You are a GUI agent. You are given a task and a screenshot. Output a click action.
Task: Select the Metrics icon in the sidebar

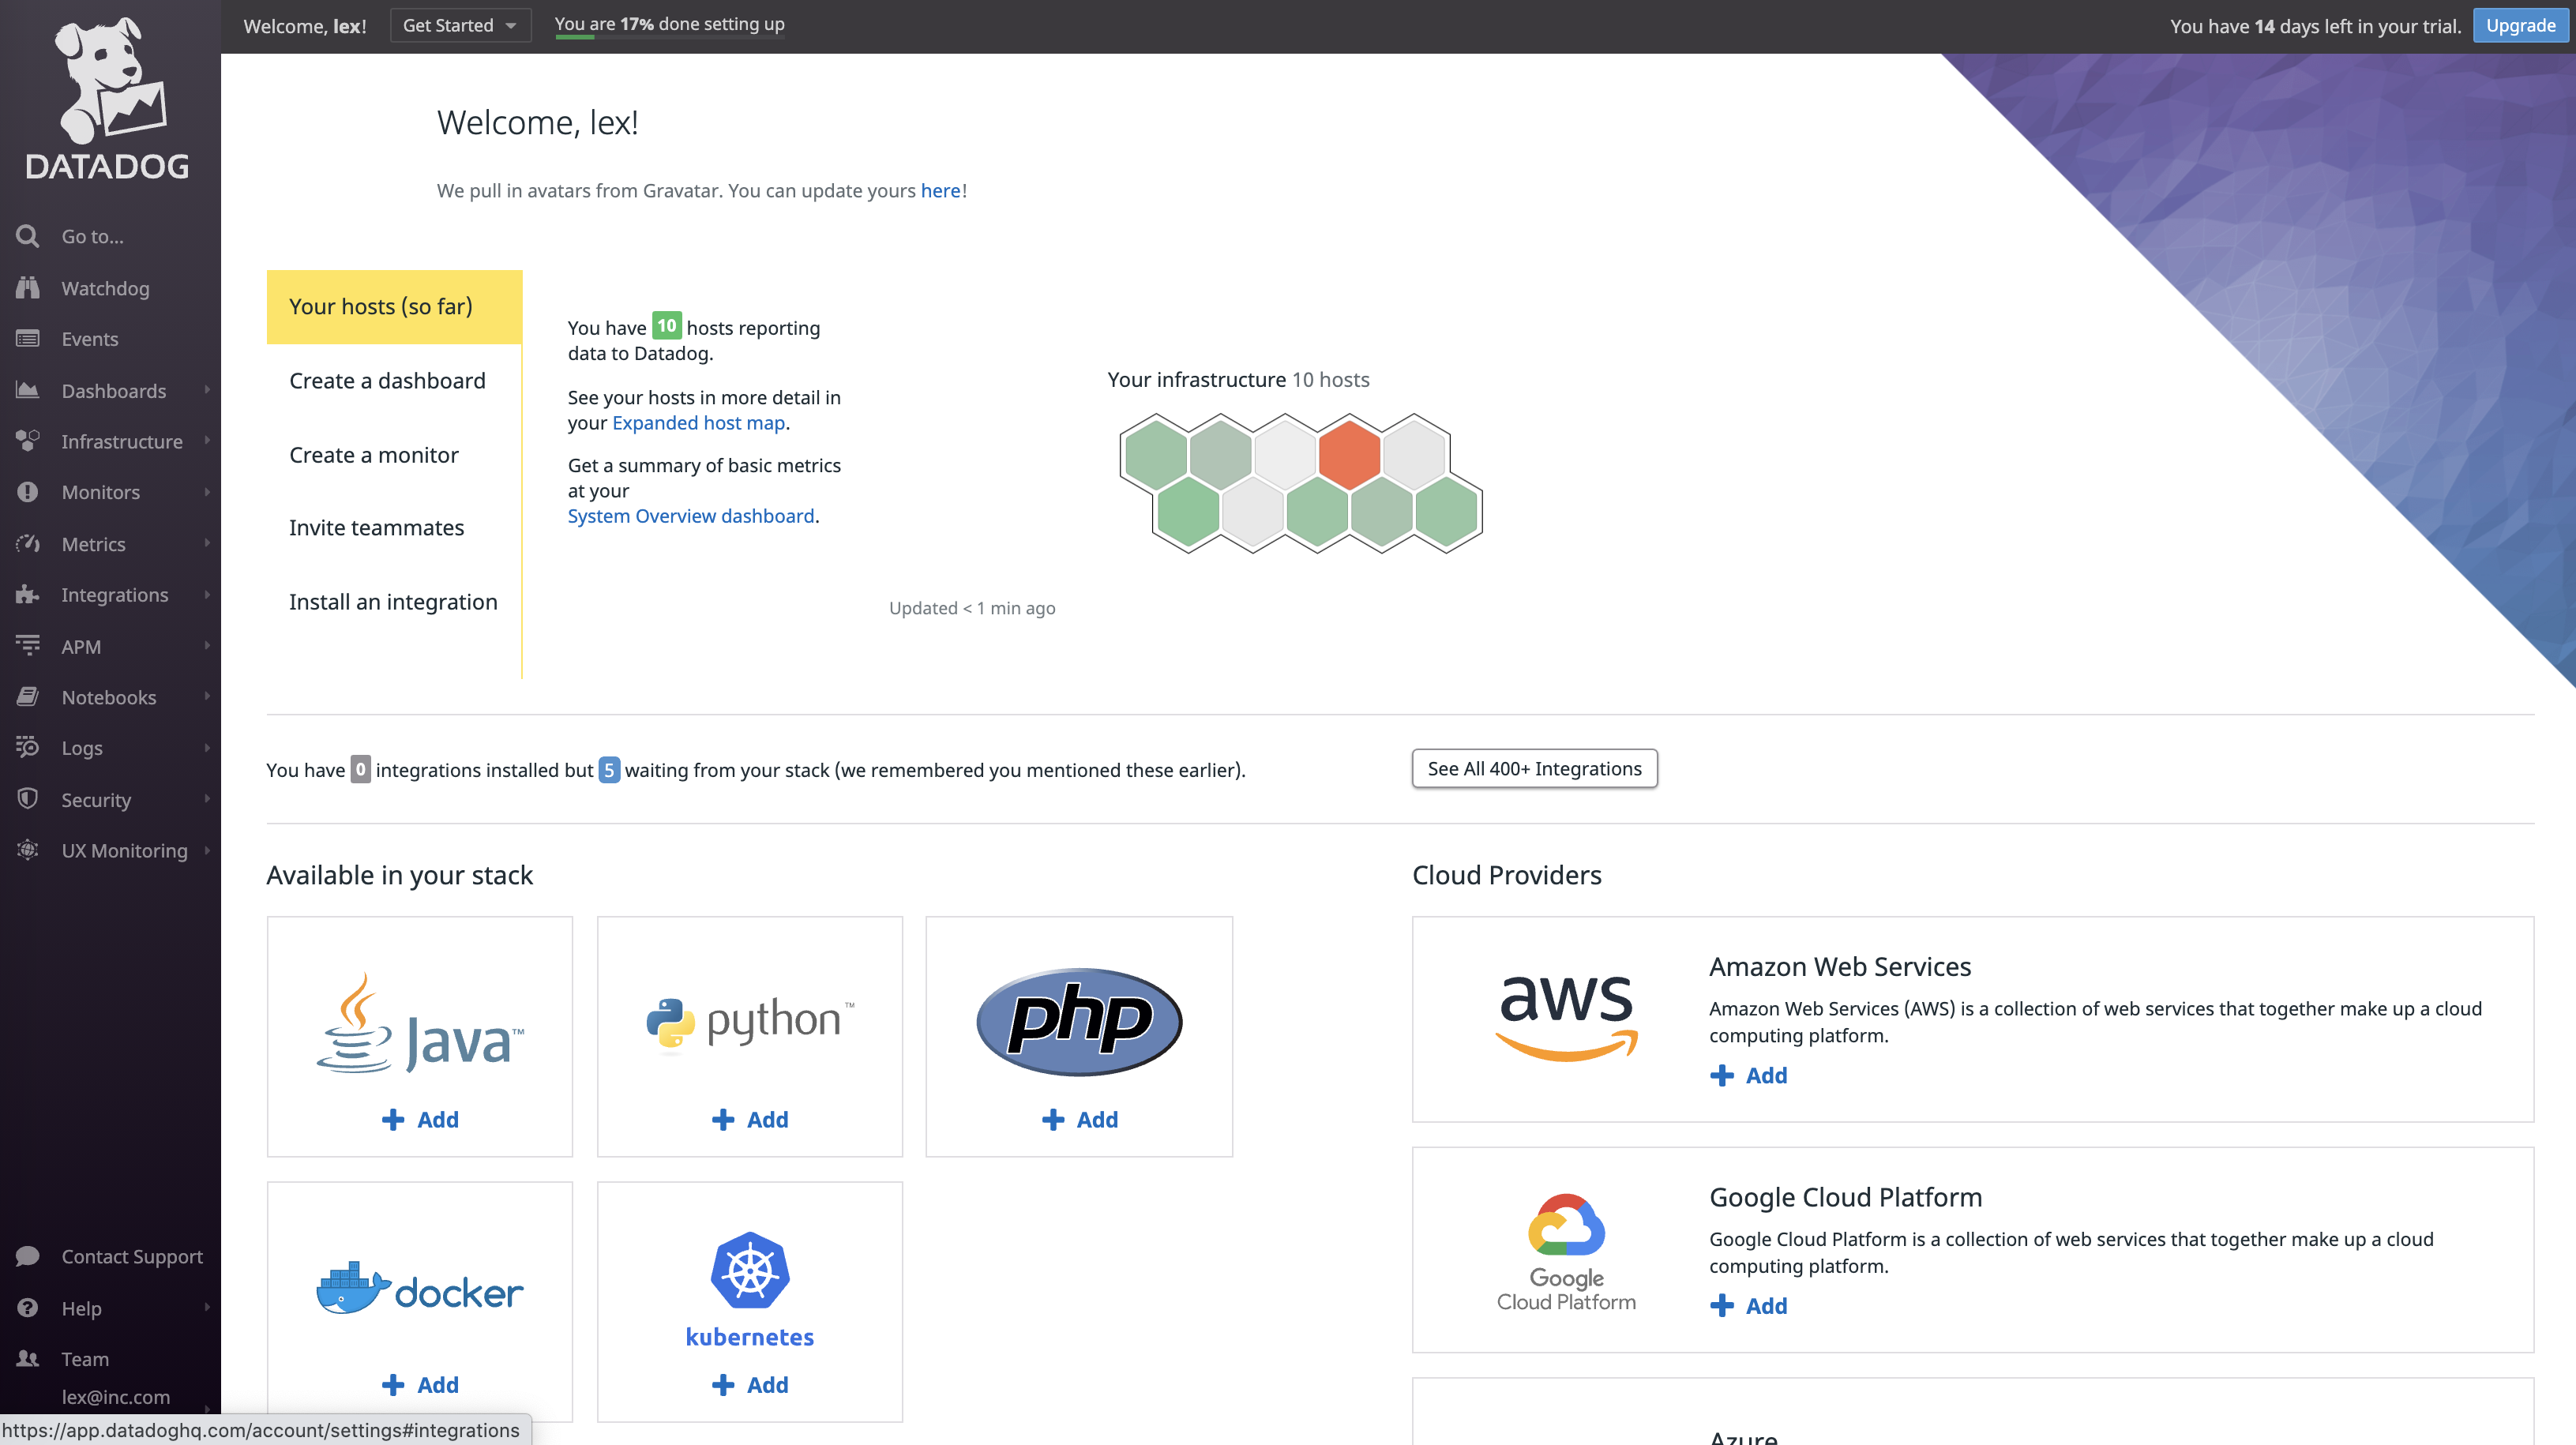(x=28, y=543)
